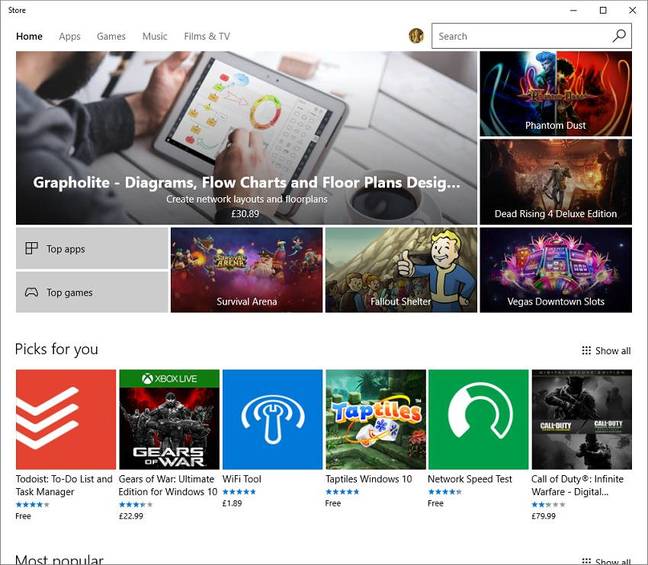Open the Network Speed Test icon
This screenshot has width=648, height=565.
click(479, 419)
